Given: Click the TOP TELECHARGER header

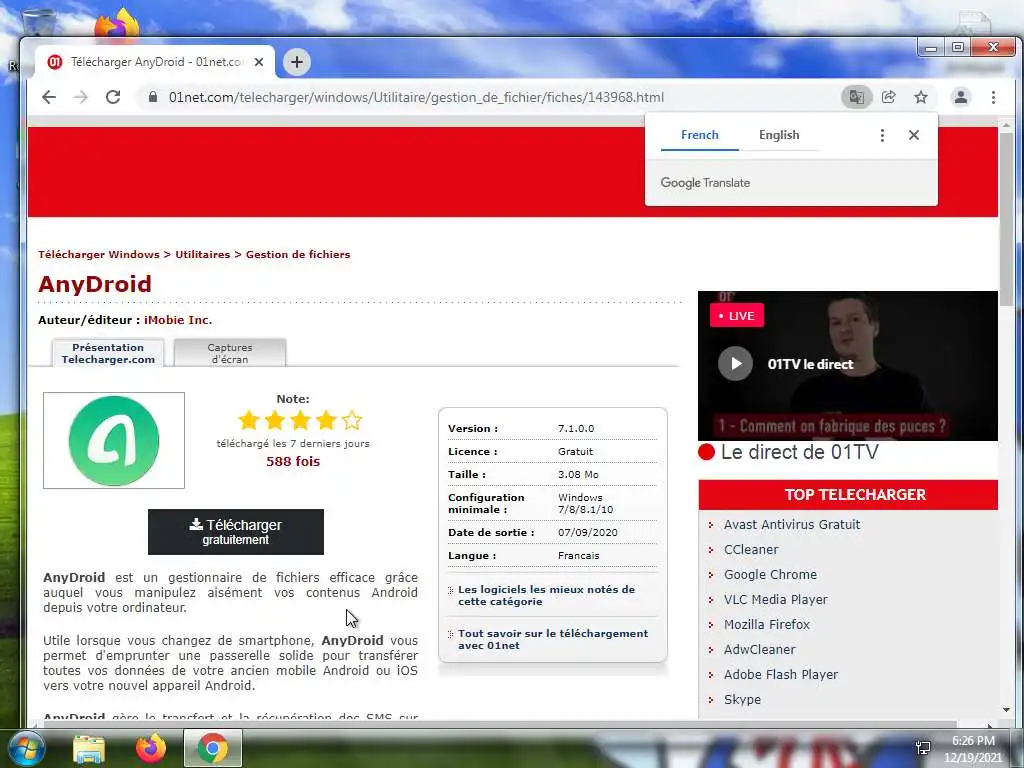Looking at the screenshot, I should 848,494.
